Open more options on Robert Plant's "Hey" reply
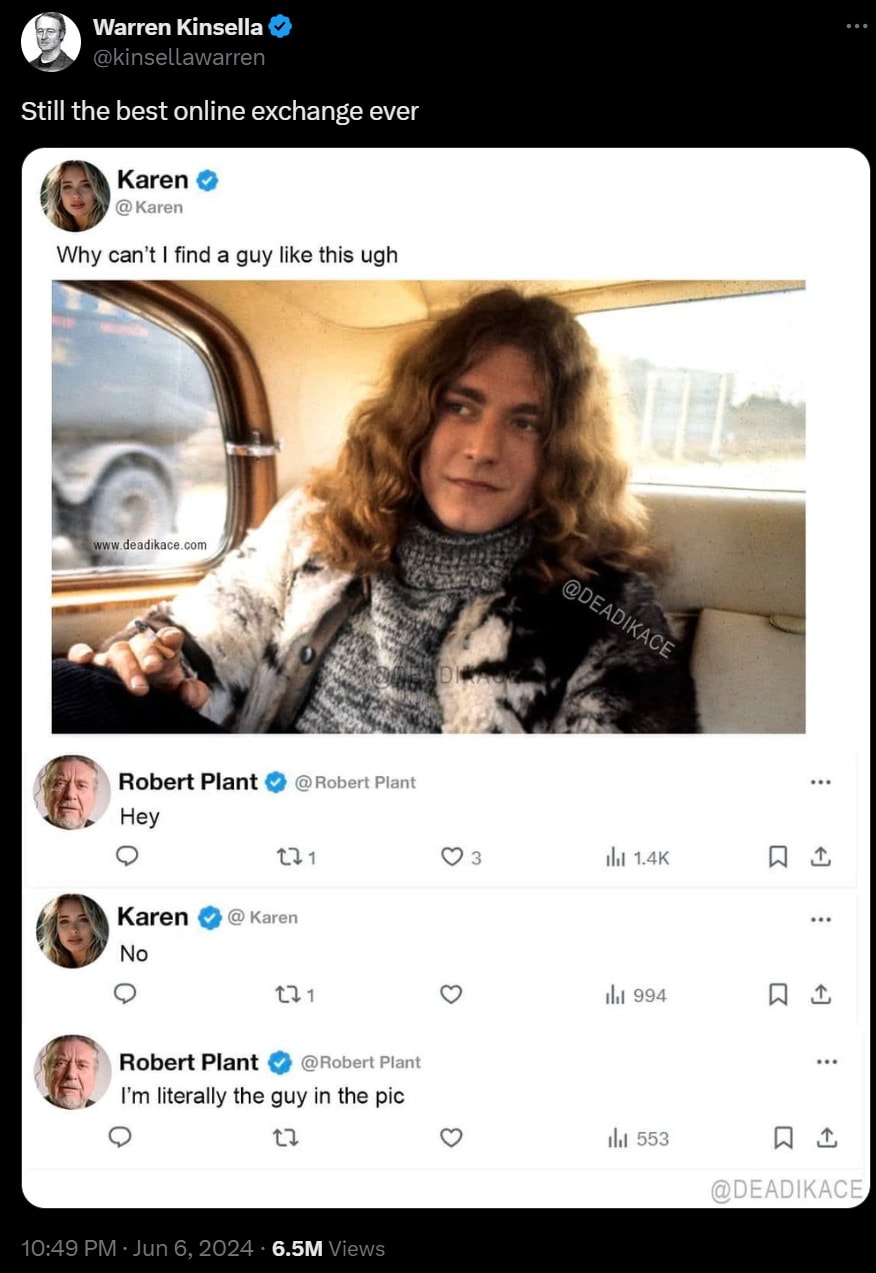This screenshot has height=1273, width=876. 821,782
